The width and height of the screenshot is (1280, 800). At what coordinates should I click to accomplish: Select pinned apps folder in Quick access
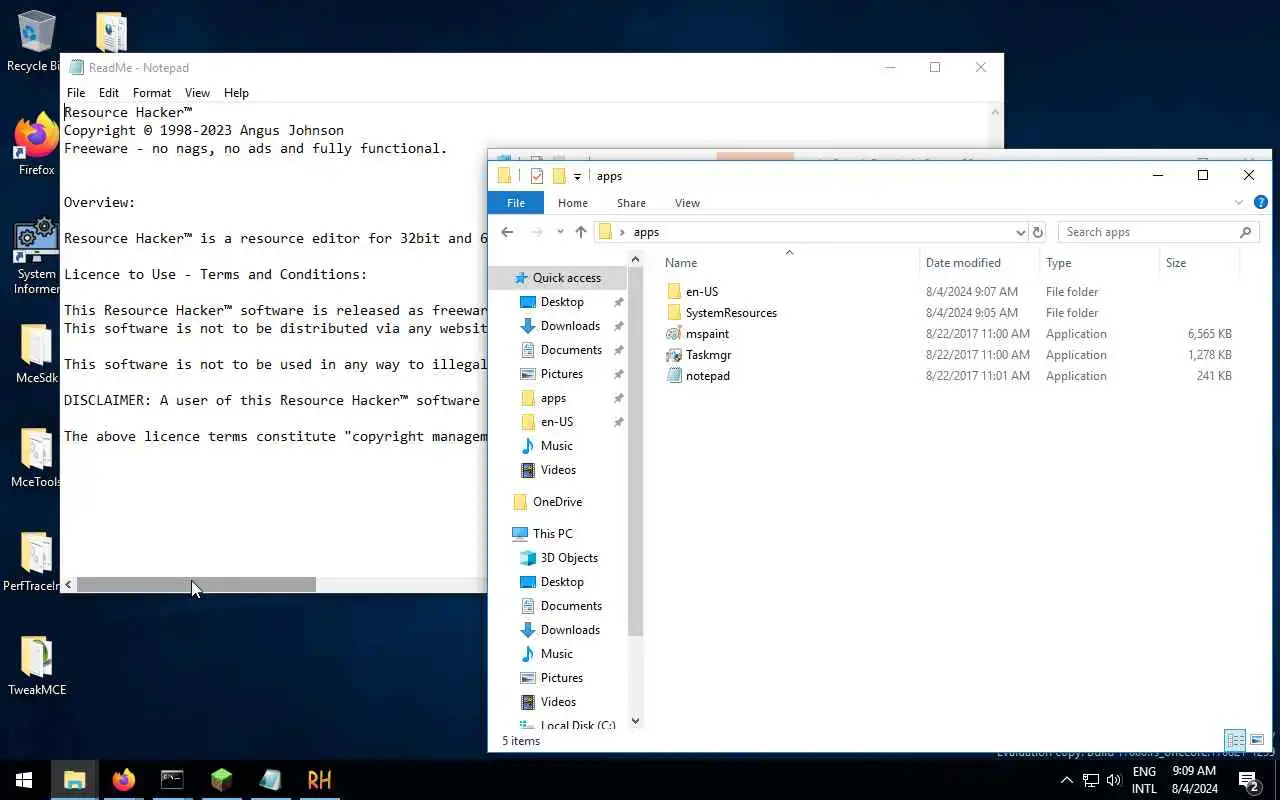(553, 398)
